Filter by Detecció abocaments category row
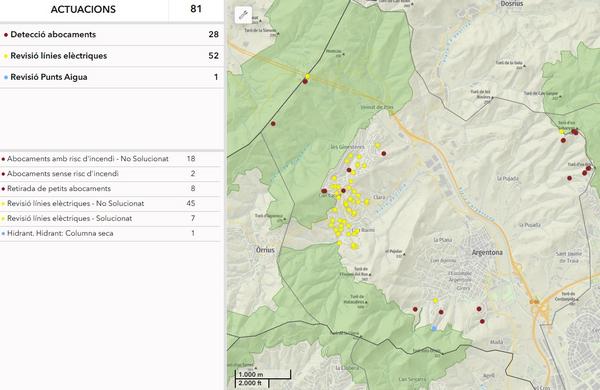Viewport: 600px width, 390px height. (112, 35)
